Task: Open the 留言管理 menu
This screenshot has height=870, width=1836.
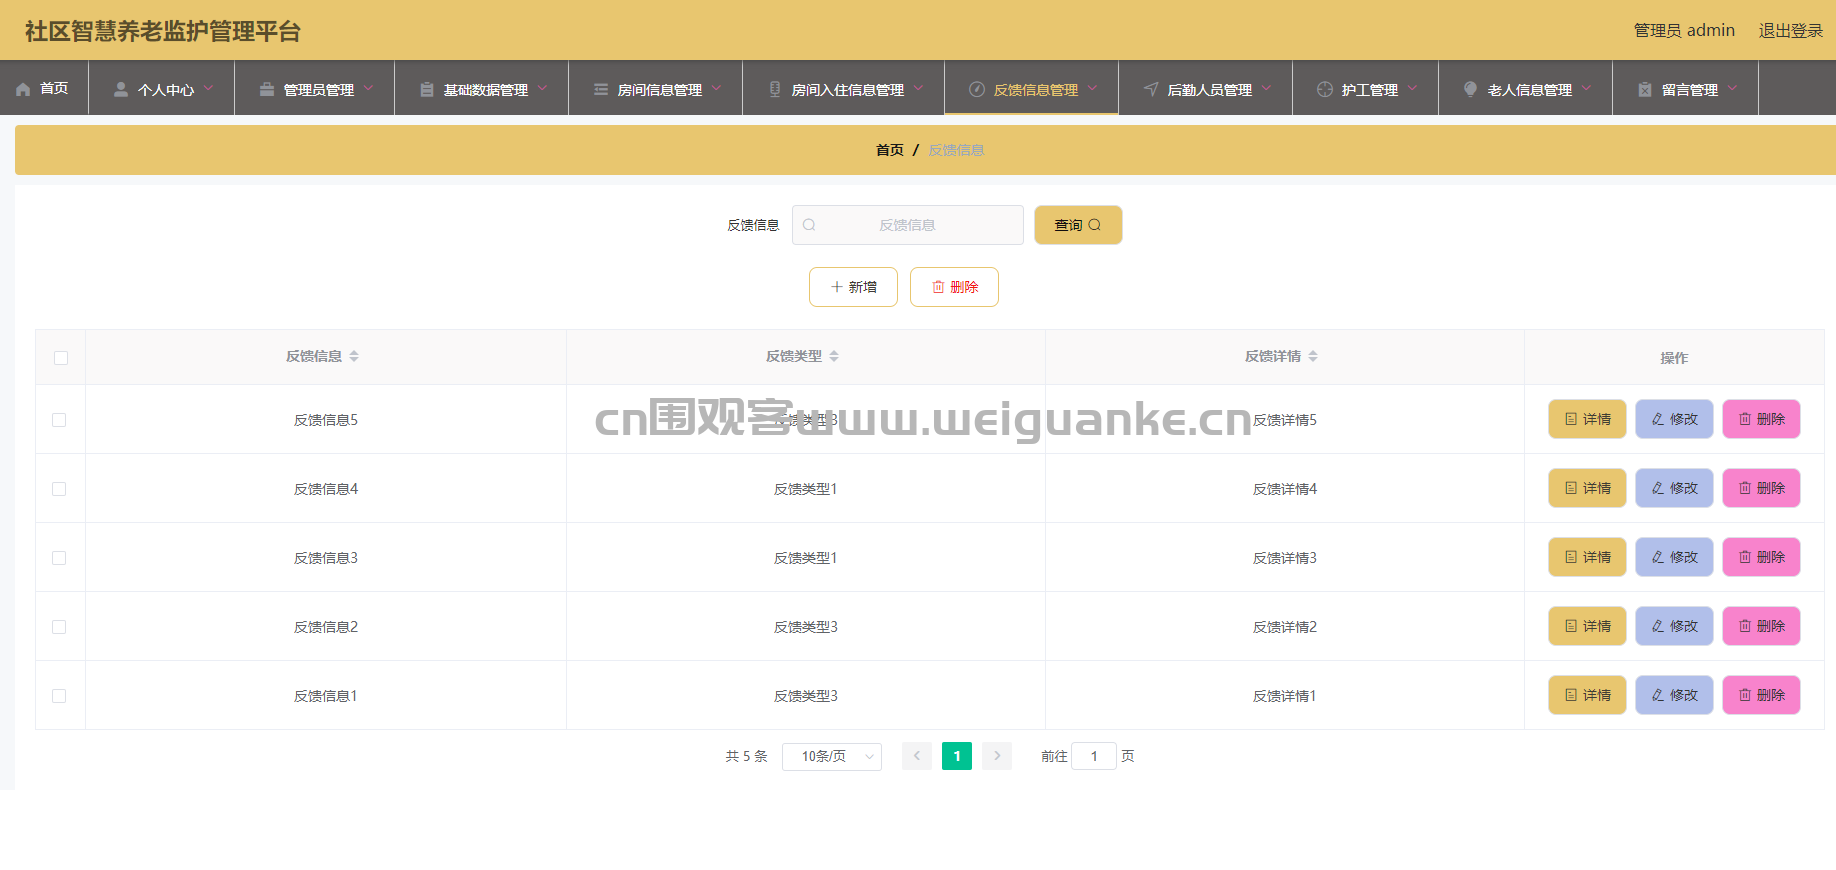Action: (x=1688, y=89)
